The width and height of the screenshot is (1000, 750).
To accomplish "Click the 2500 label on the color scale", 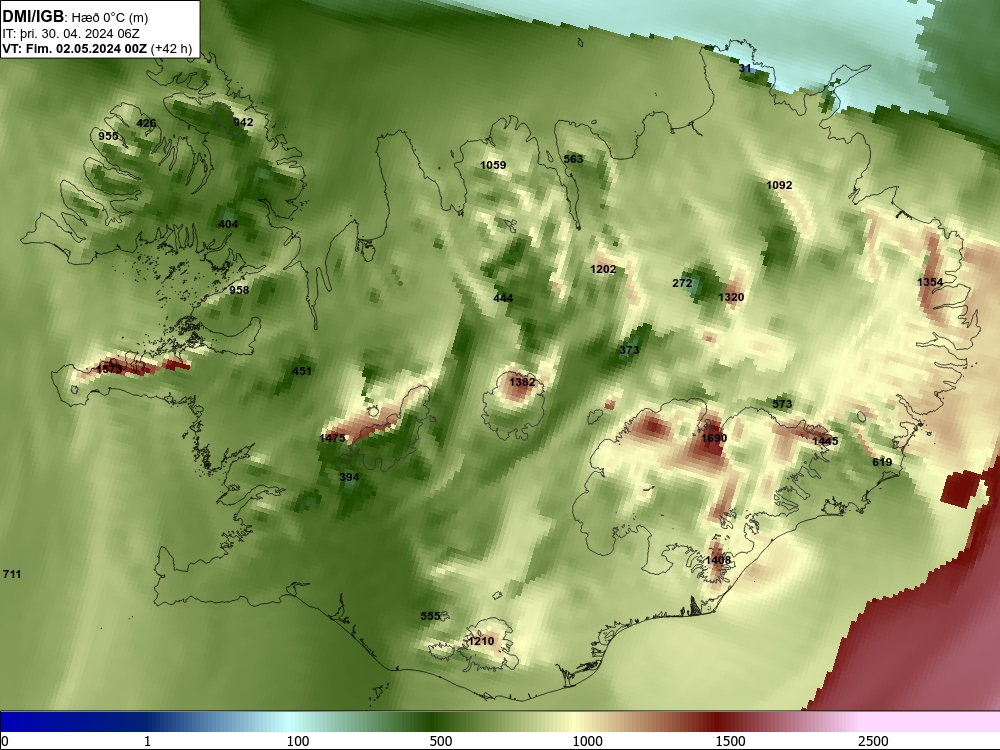I will (x=873, y=741).
